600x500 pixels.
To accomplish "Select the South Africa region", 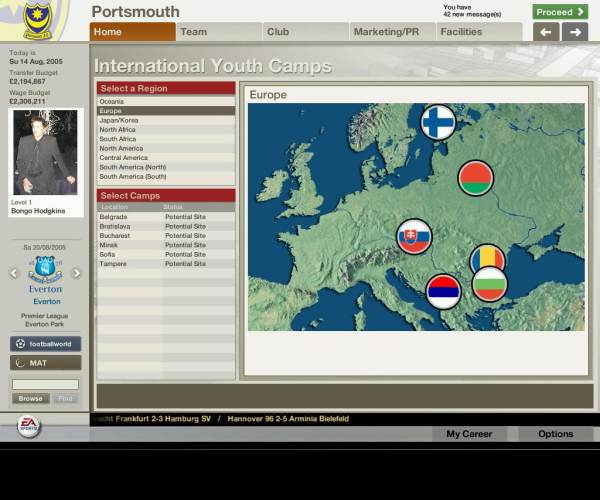I will click(166, 139).
